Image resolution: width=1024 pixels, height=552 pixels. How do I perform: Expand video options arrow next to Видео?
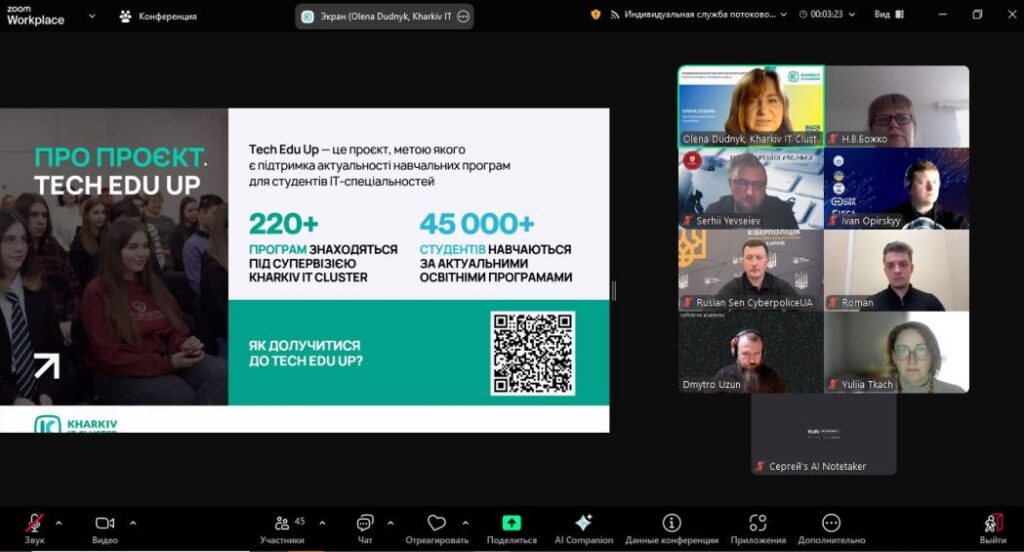tap(133, 523)
